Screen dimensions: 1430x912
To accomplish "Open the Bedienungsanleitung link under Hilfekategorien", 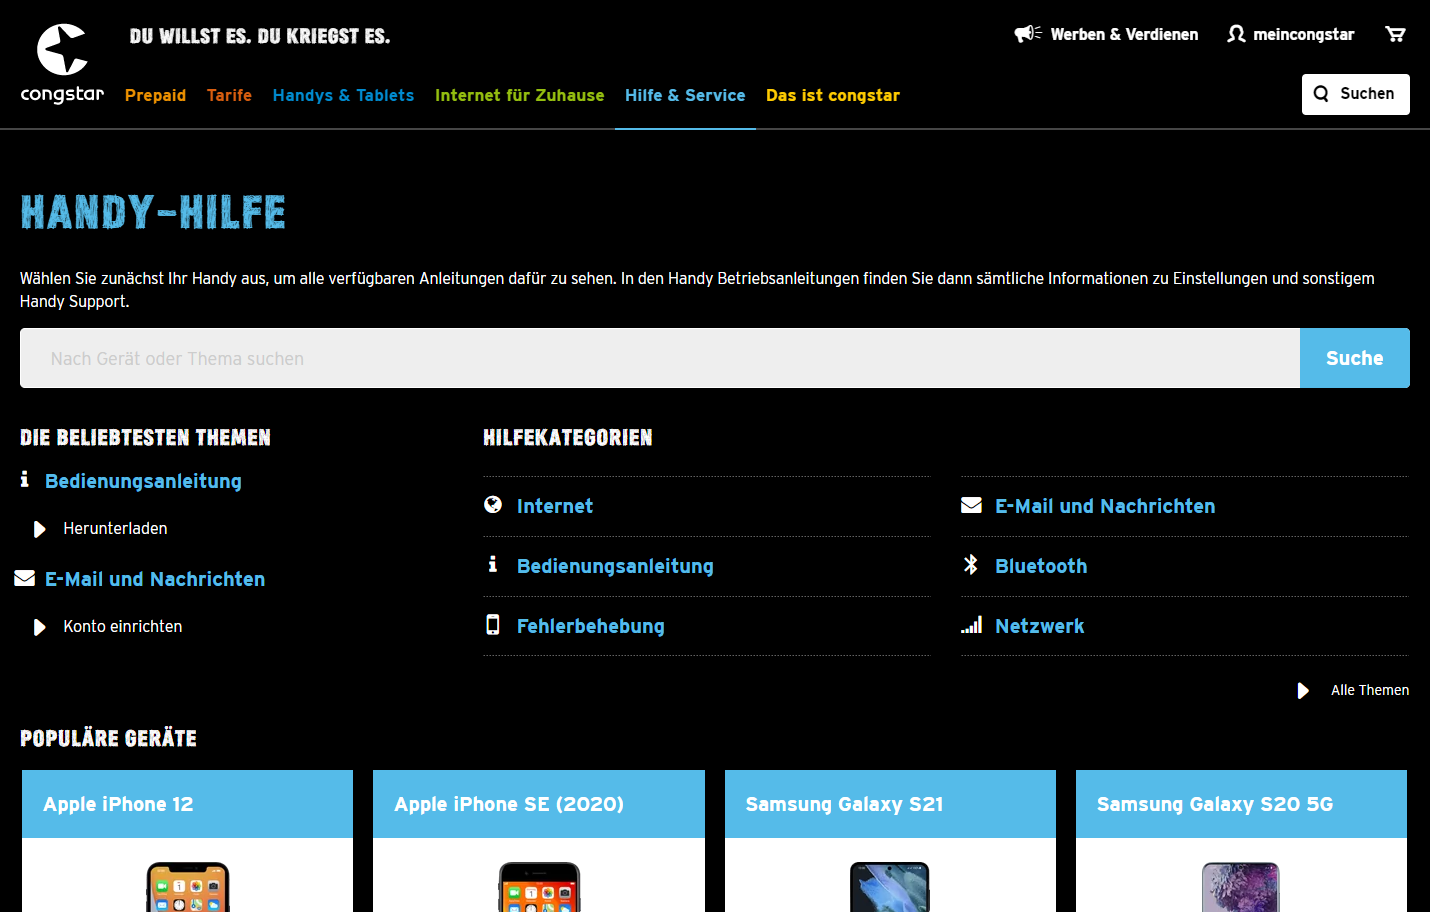I will point(615,566).
